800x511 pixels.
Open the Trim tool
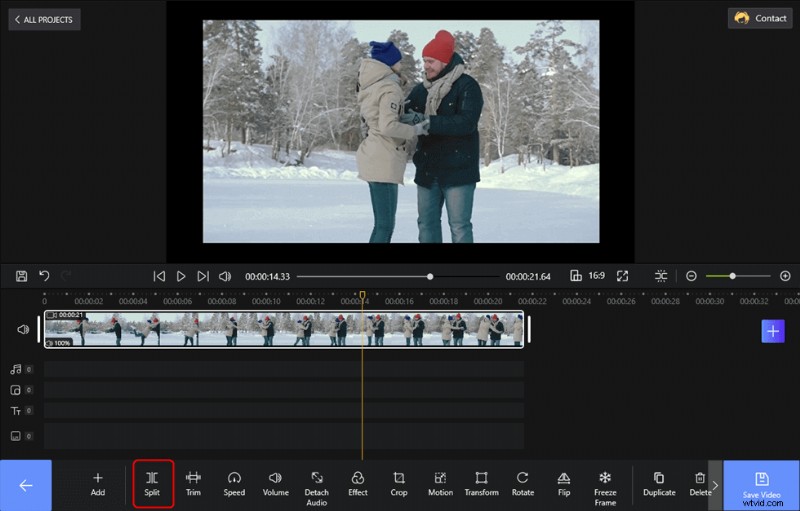pos(193,484)
